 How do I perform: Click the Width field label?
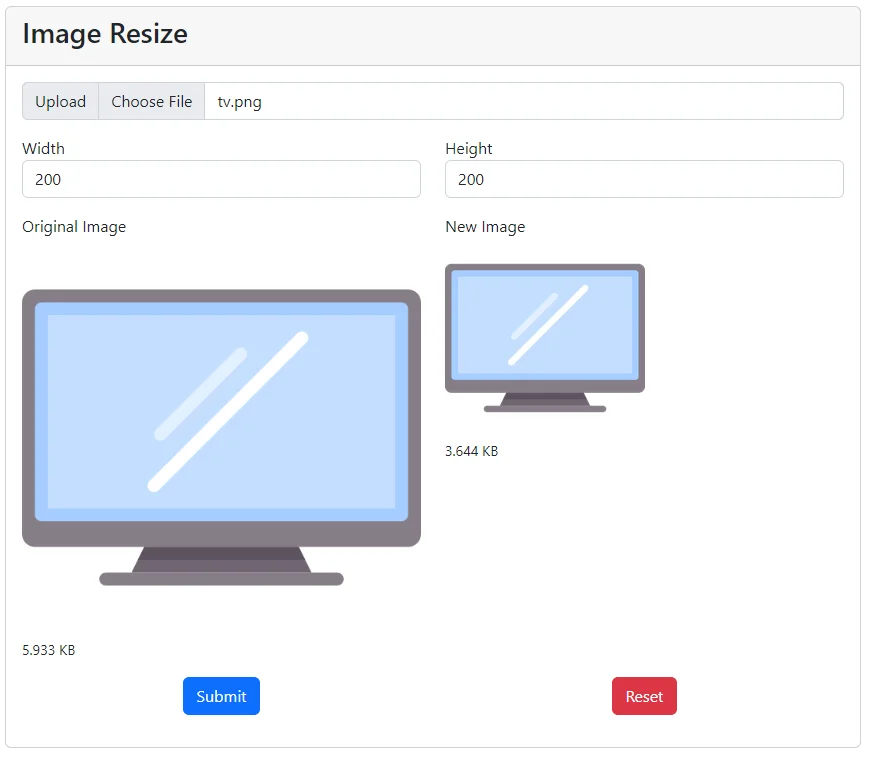(x=43, y=148)
